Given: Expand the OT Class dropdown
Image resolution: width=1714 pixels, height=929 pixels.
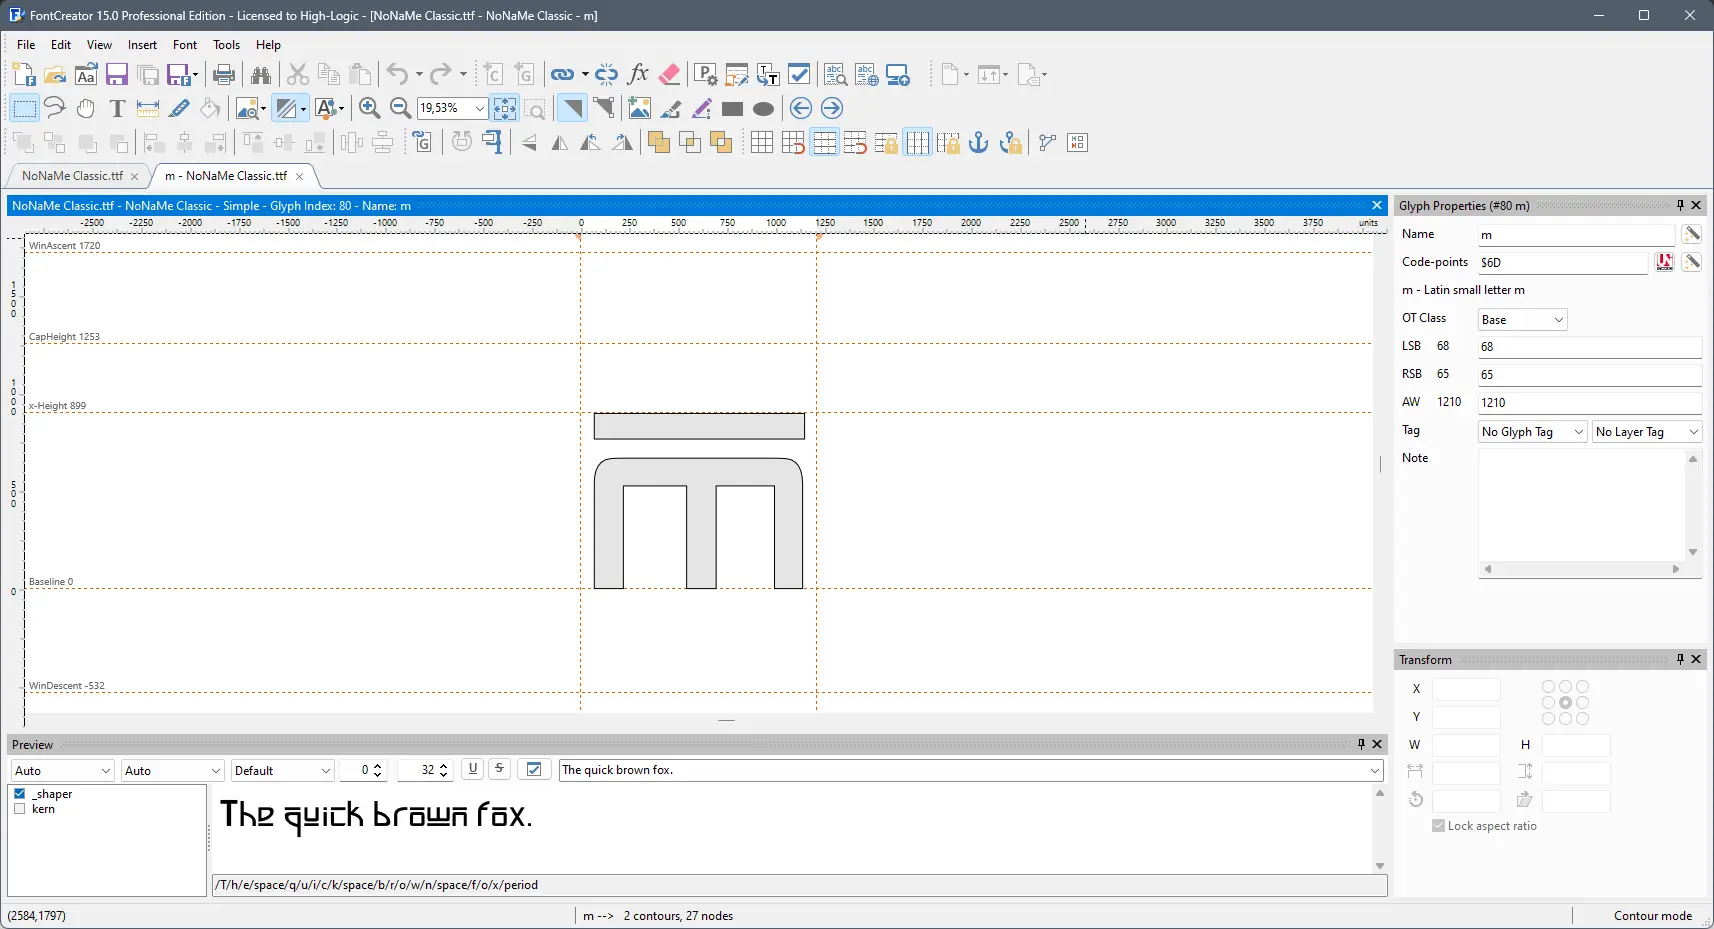Looking at the screenshot, I should coord(1558,320).
